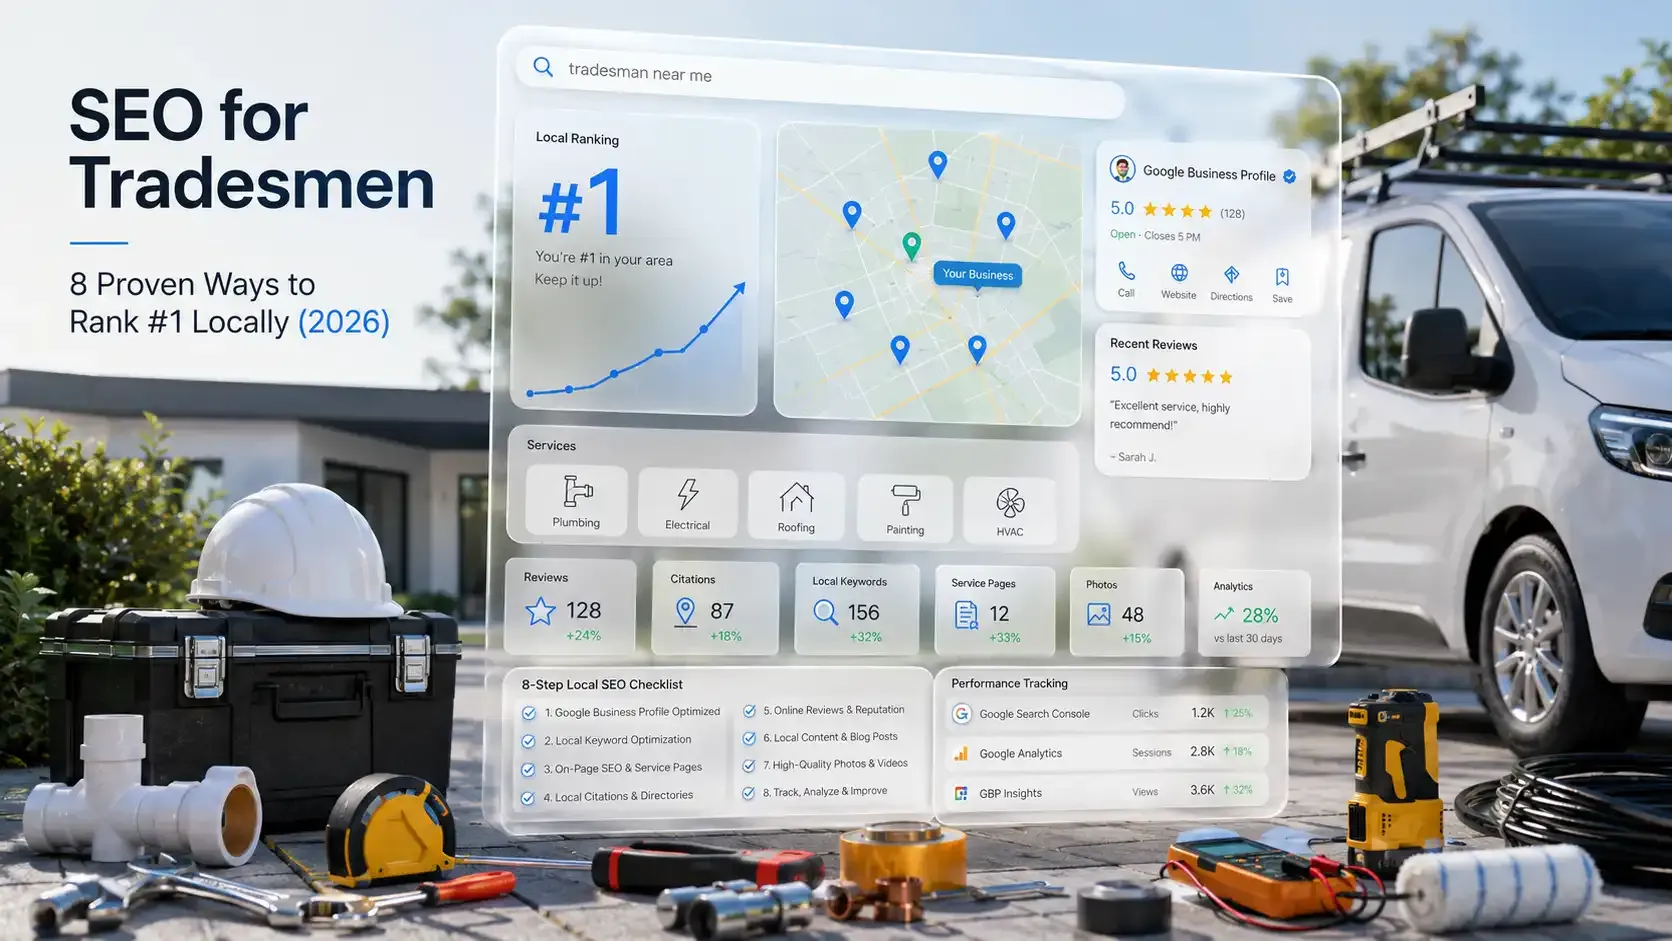Viewport: 1672px width, 941px height.
Task: Toggle 'Local Citations & Directories' checkbox
Action: 528,798
